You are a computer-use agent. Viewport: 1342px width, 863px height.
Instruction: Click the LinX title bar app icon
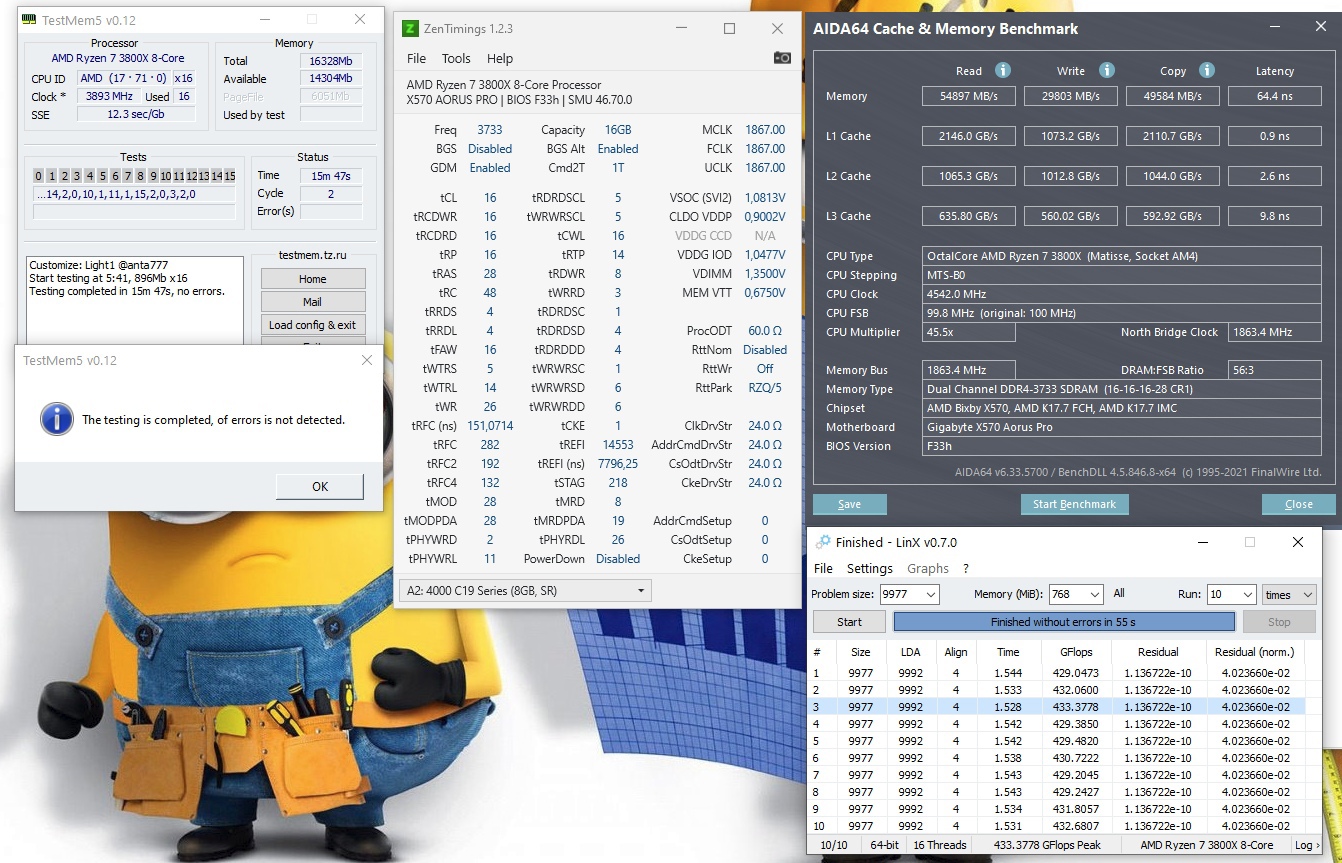pyautogui.click(x=823, y=542)
